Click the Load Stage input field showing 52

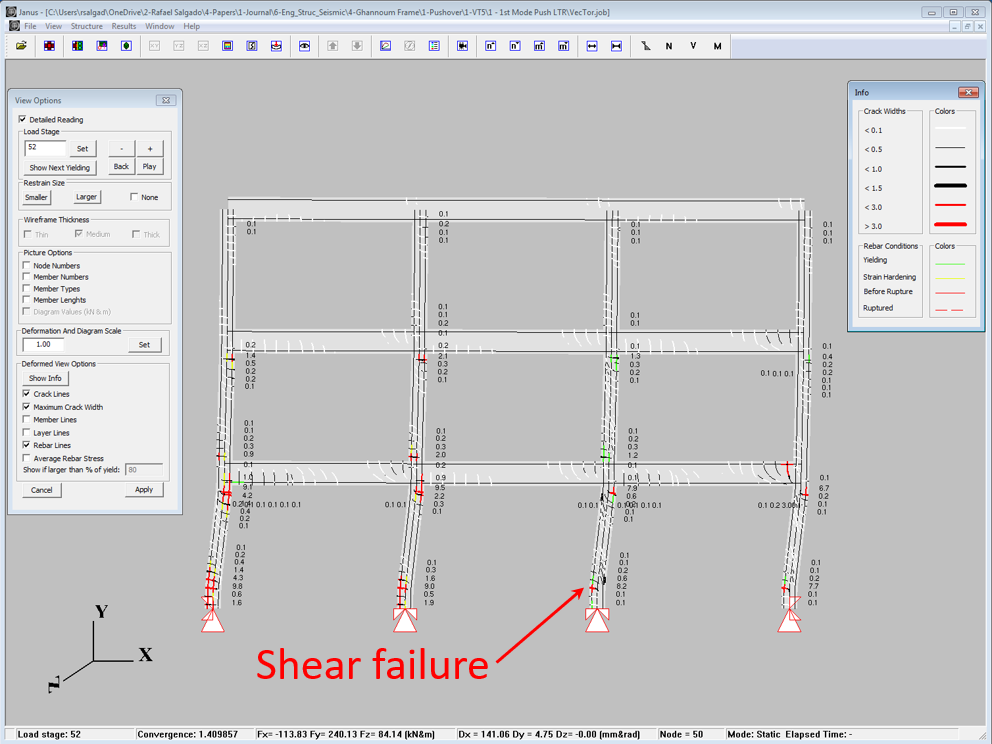(x=45, y=148)
